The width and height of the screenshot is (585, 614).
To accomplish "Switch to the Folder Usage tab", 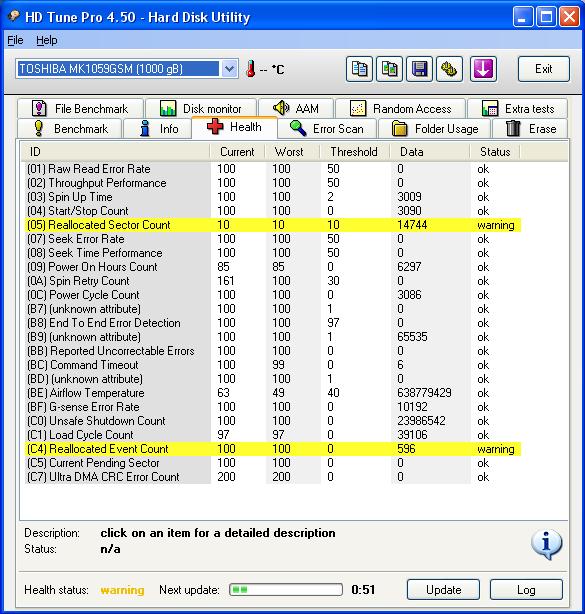I will tap(435, 128).
